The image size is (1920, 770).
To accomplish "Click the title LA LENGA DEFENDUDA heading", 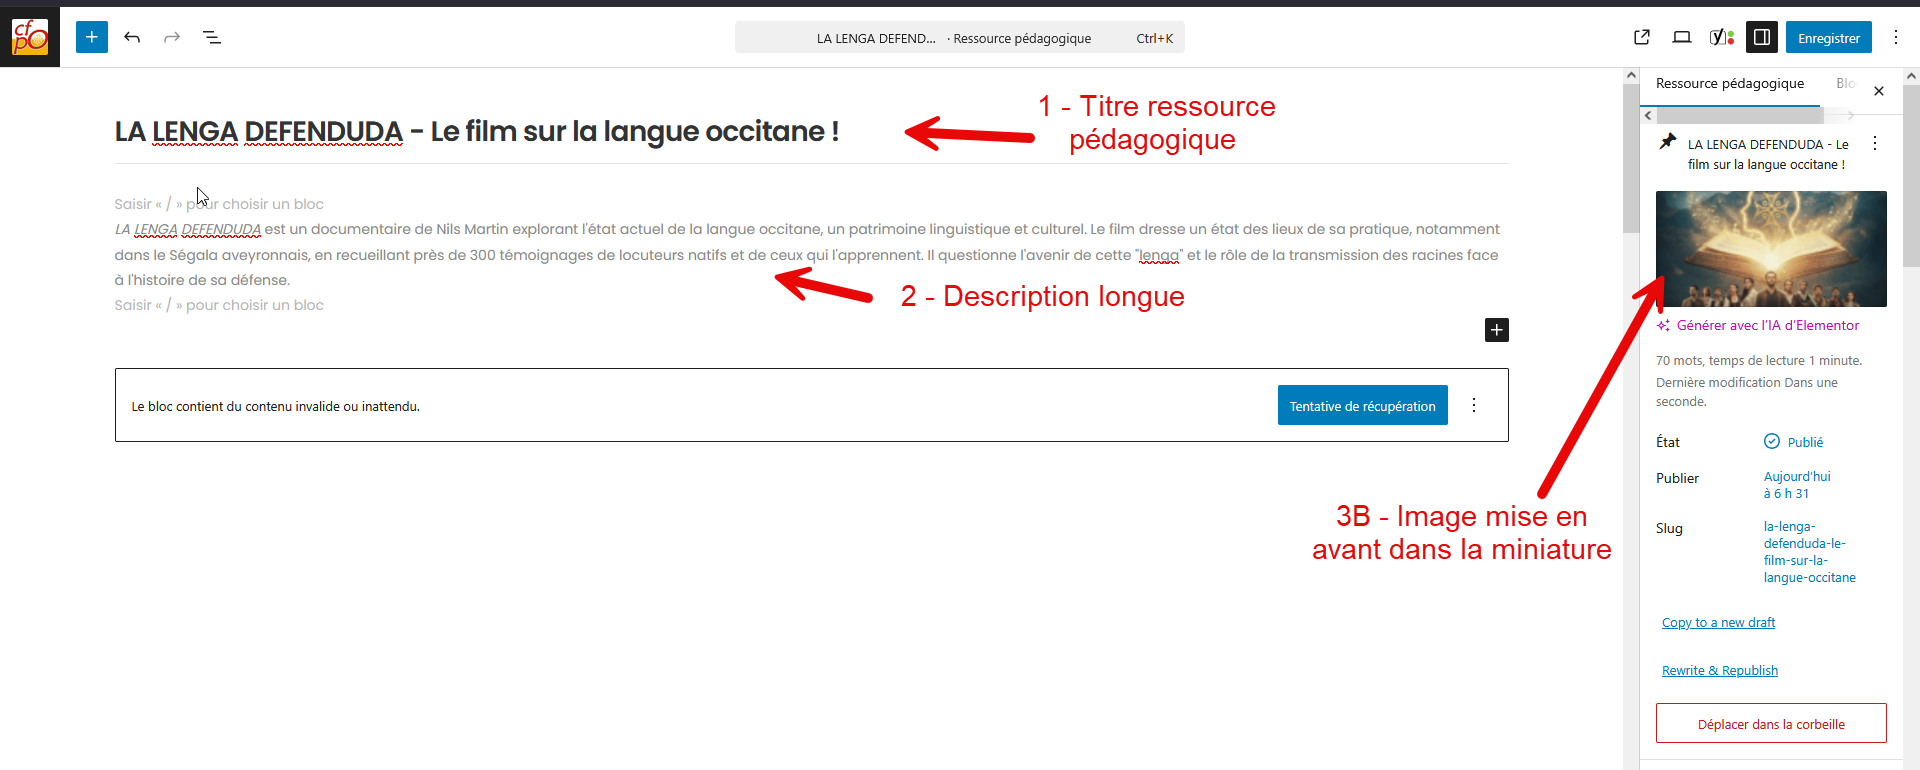I will click(x=477, y=132).
